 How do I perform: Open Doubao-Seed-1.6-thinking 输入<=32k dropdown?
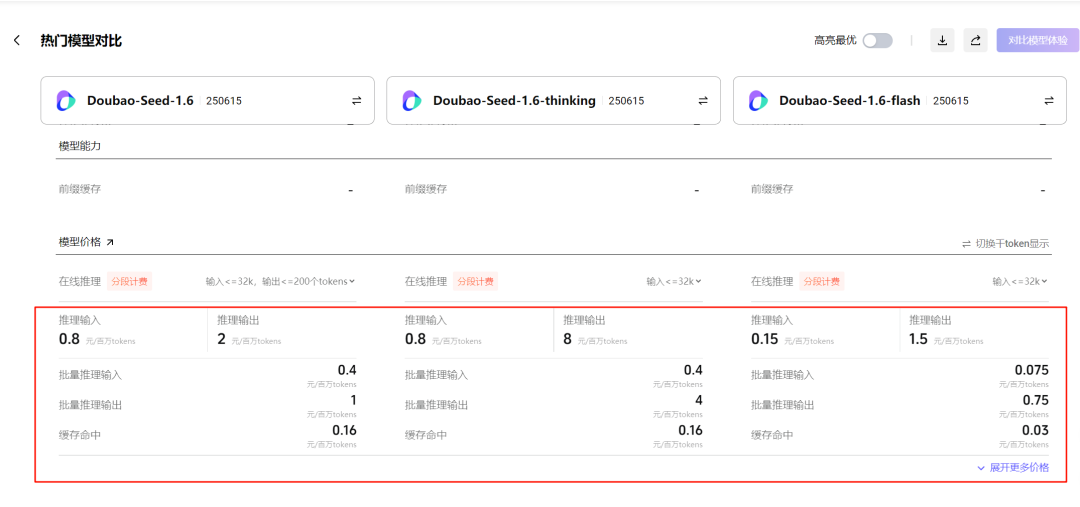coord(674,281)
